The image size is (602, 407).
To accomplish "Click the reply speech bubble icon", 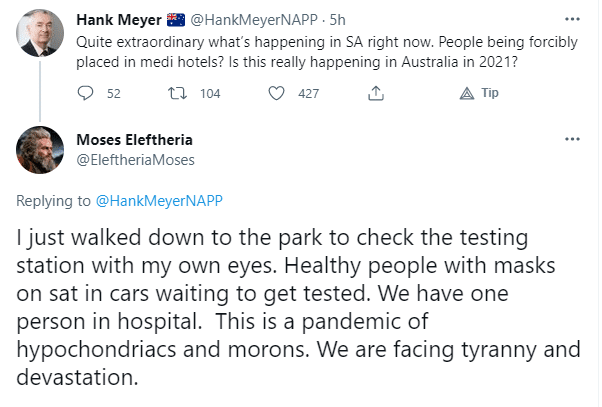I will 85,93.
